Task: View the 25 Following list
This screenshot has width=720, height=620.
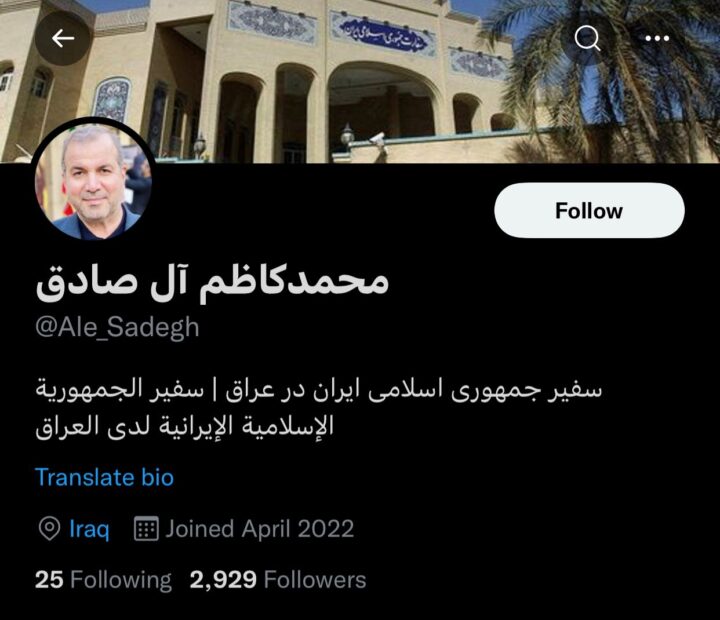Action: (103, 580)
